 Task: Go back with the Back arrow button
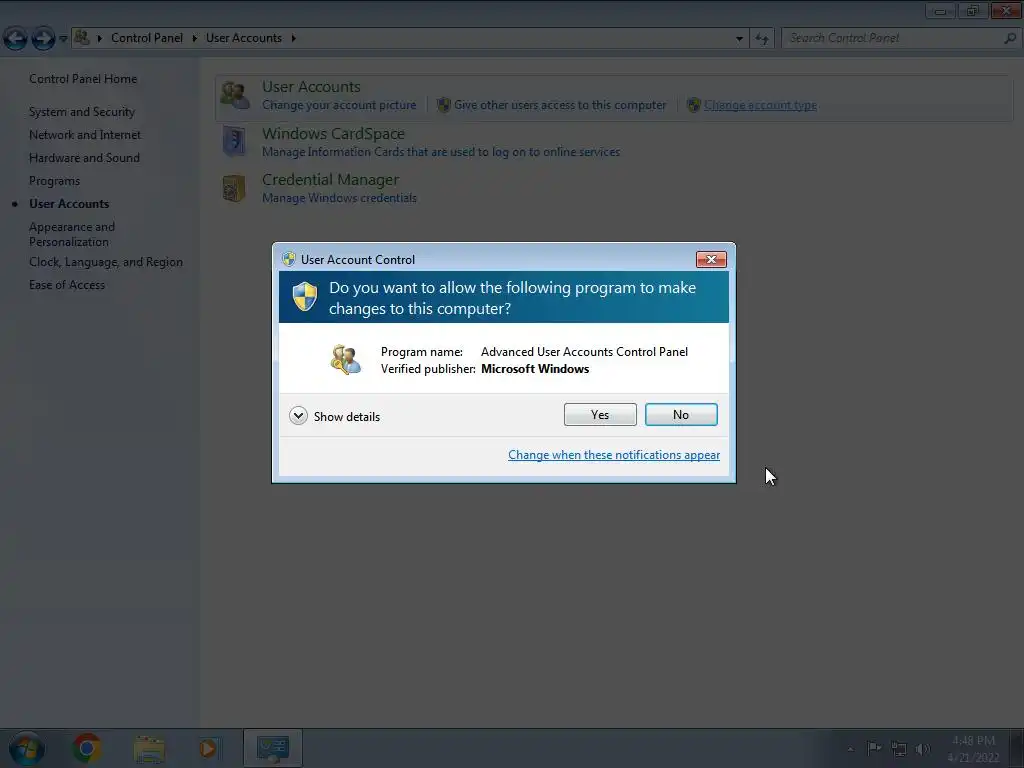(15, 39)
